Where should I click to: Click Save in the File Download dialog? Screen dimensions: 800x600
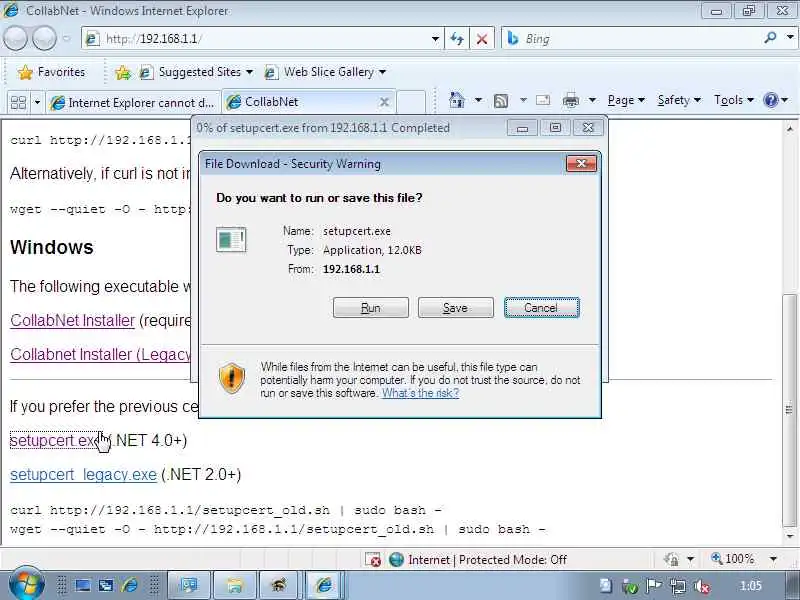tap(456, 308)
